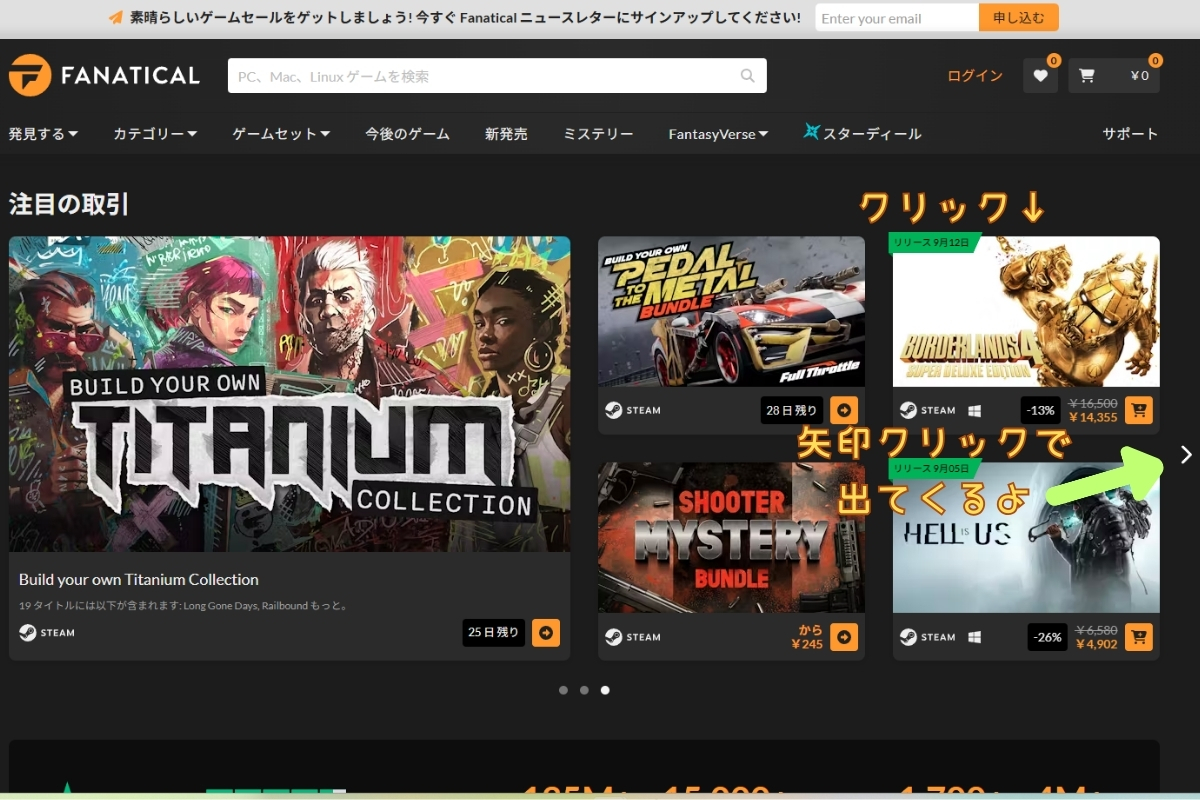Image resolution: width=1200 pixels, height=800 pixels.
Task: Open the Titanium Collection banner image
Action: pyautogui.click(x=290, y=394)
